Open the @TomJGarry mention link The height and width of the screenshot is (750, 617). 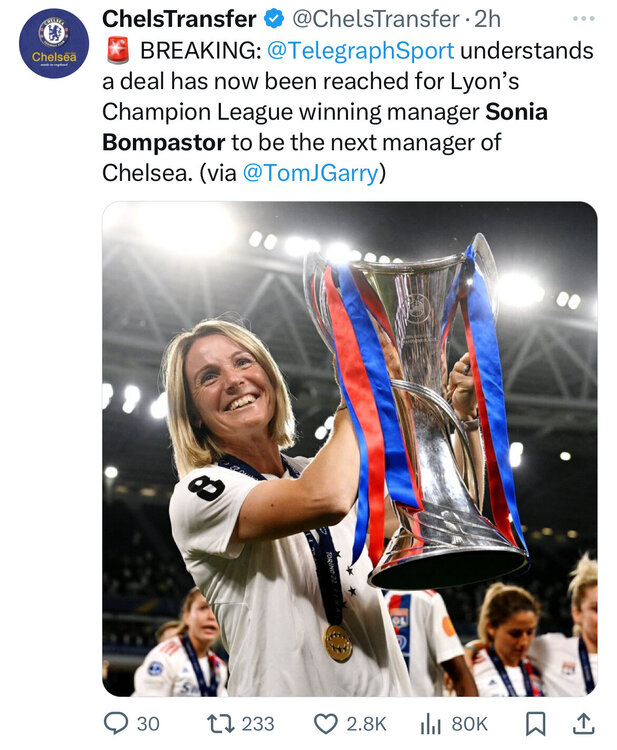(x=310, y=173)
